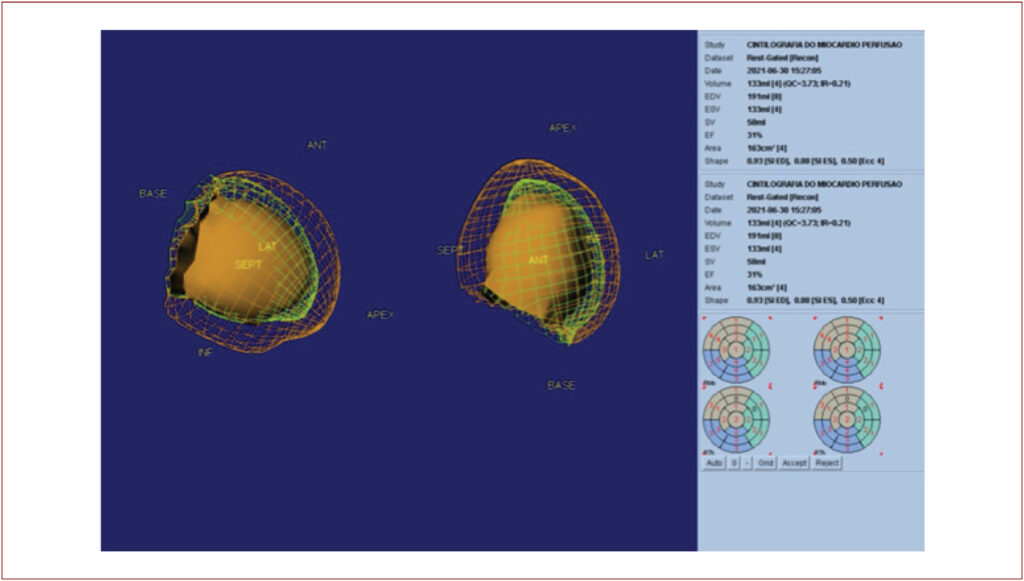Click the Accept button
Image resolution: width=1024 pixels, height=581 pixels.
(x=794, y=462)
